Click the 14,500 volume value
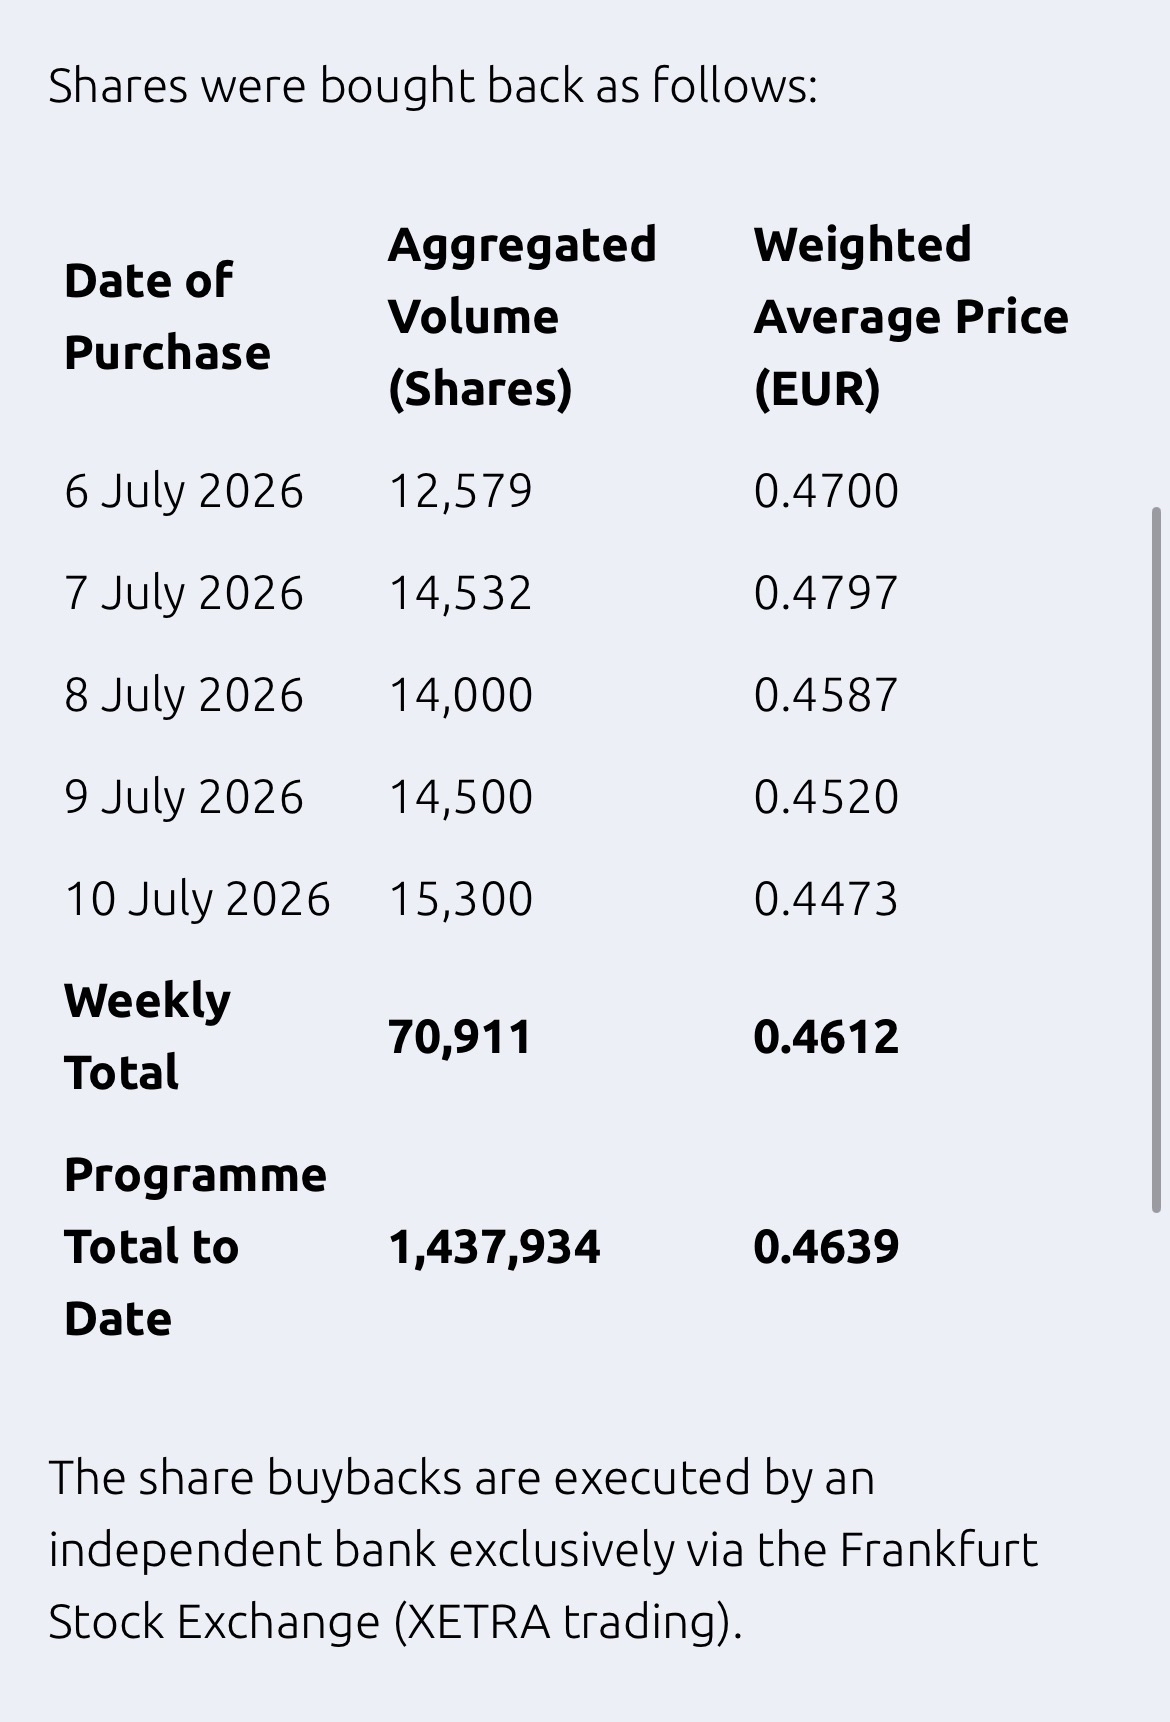1170x1722 pixels. pos(460,797)
